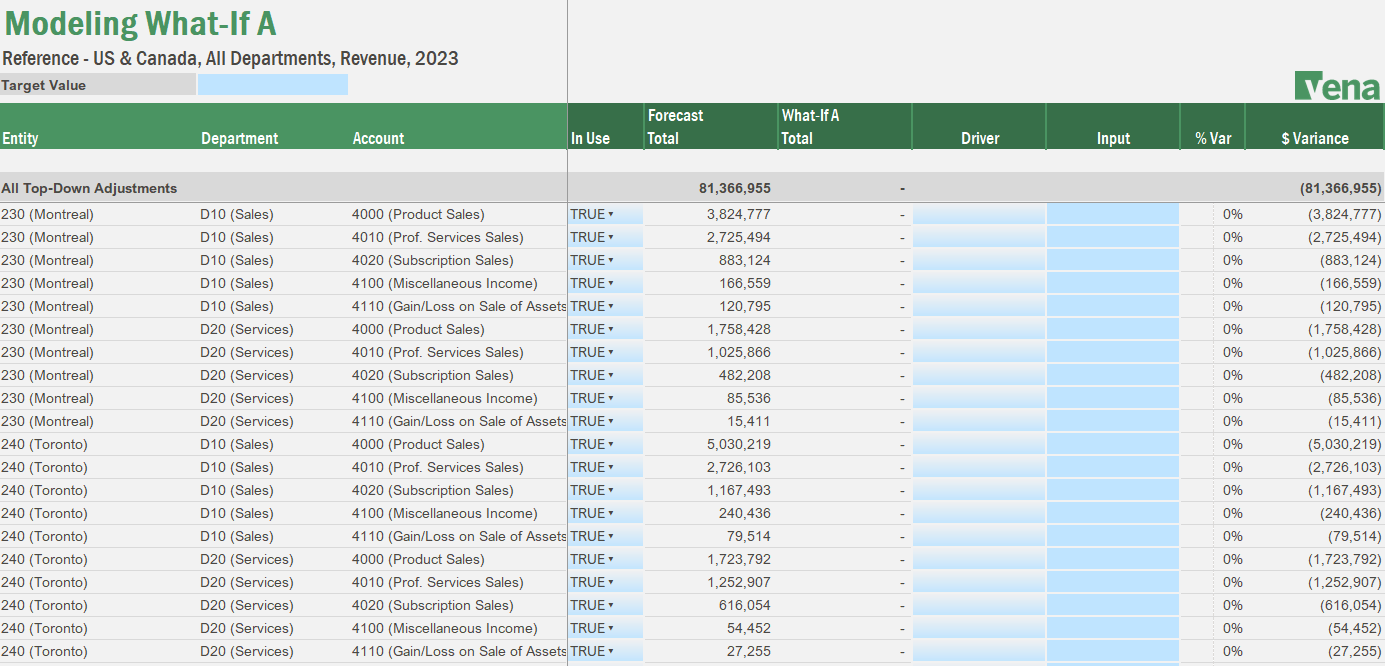The width and height of the screenshot is (1385, 666).
Task: Click the Target Value input field
Action: click(272, 84)
